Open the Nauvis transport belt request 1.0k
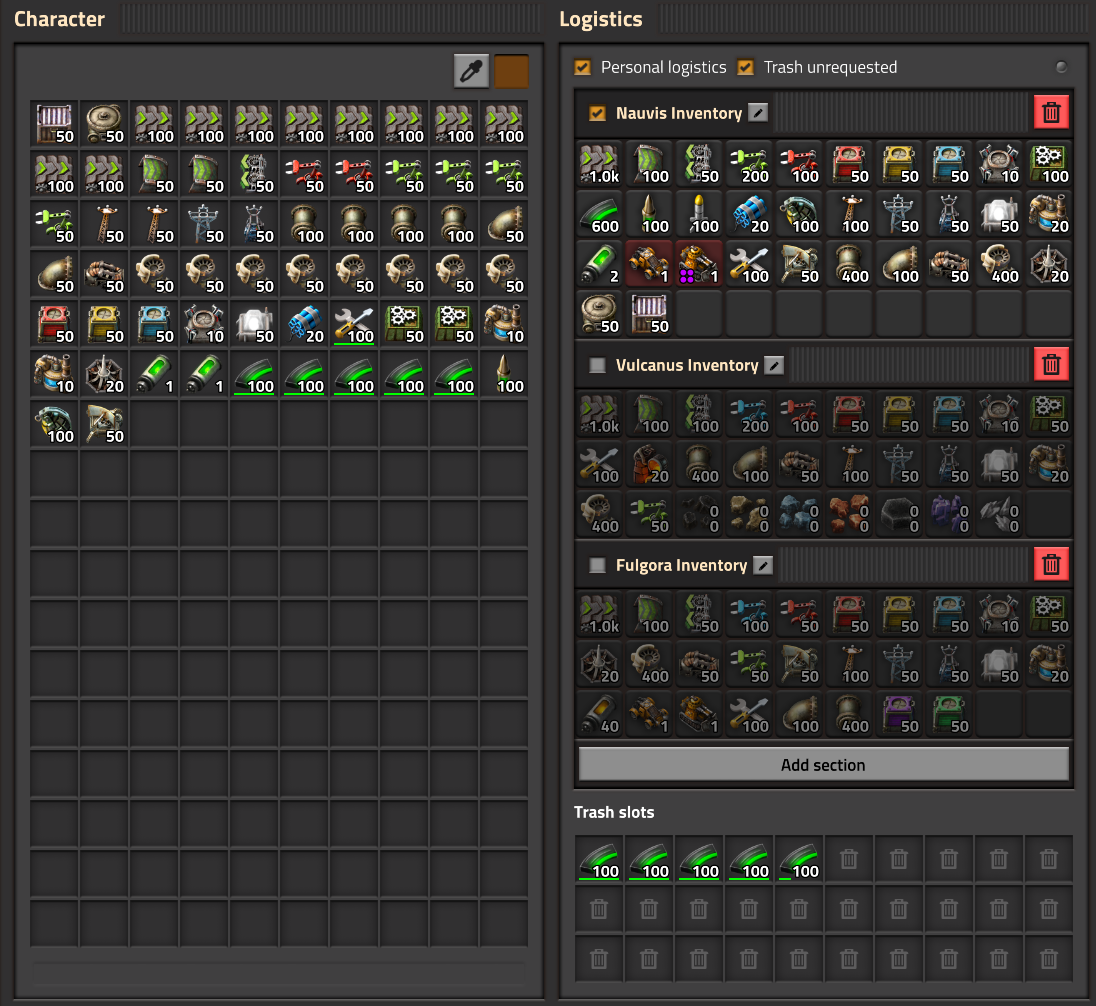 pyautogui.click(x=600, y=165)
